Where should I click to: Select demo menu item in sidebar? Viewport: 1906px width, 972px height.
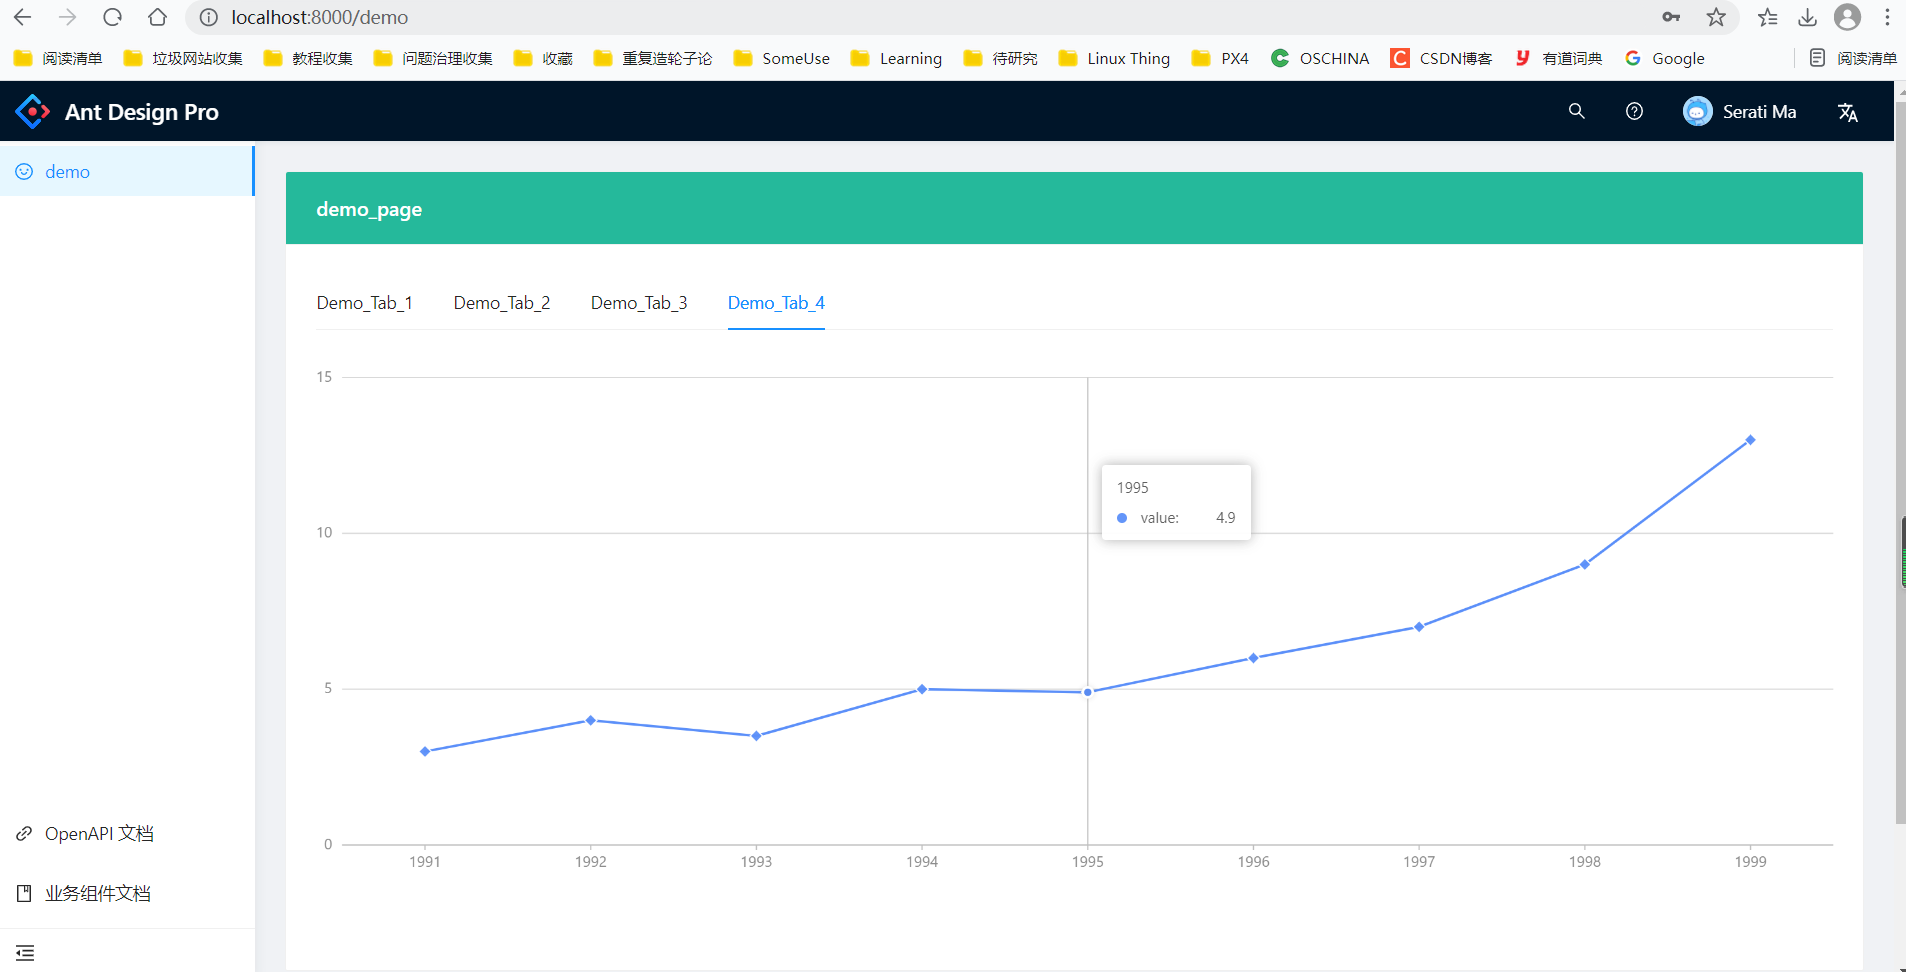click(127, 171)
